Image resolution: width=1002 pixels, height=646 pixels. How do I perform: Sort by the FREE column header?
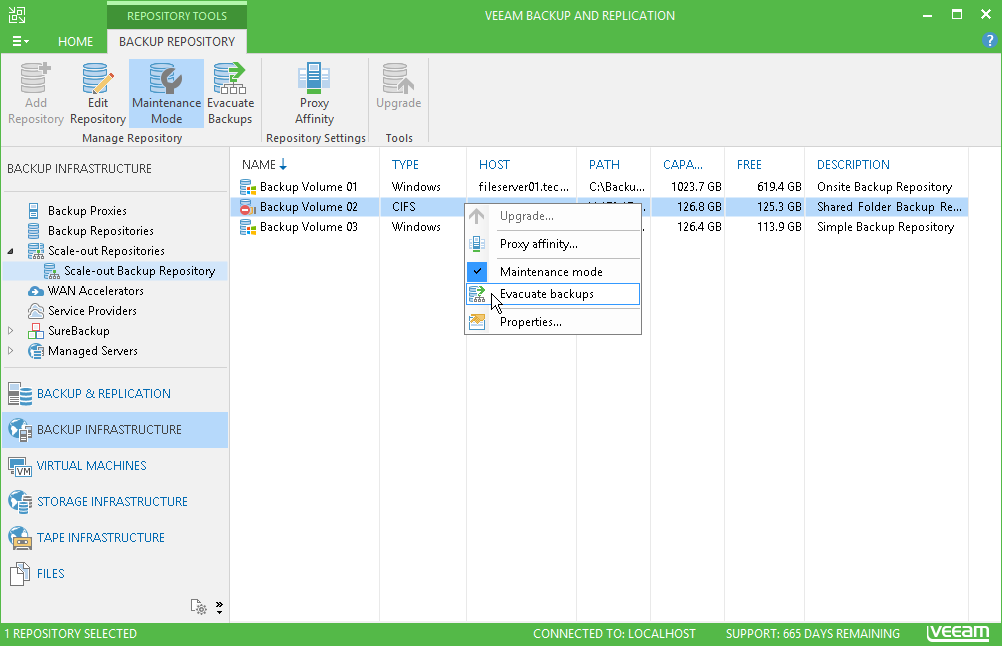749,165
